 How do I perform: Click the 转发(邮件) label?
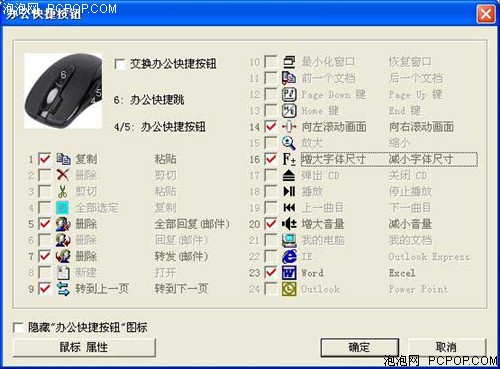pyautogui.click(x=181, y=256)
